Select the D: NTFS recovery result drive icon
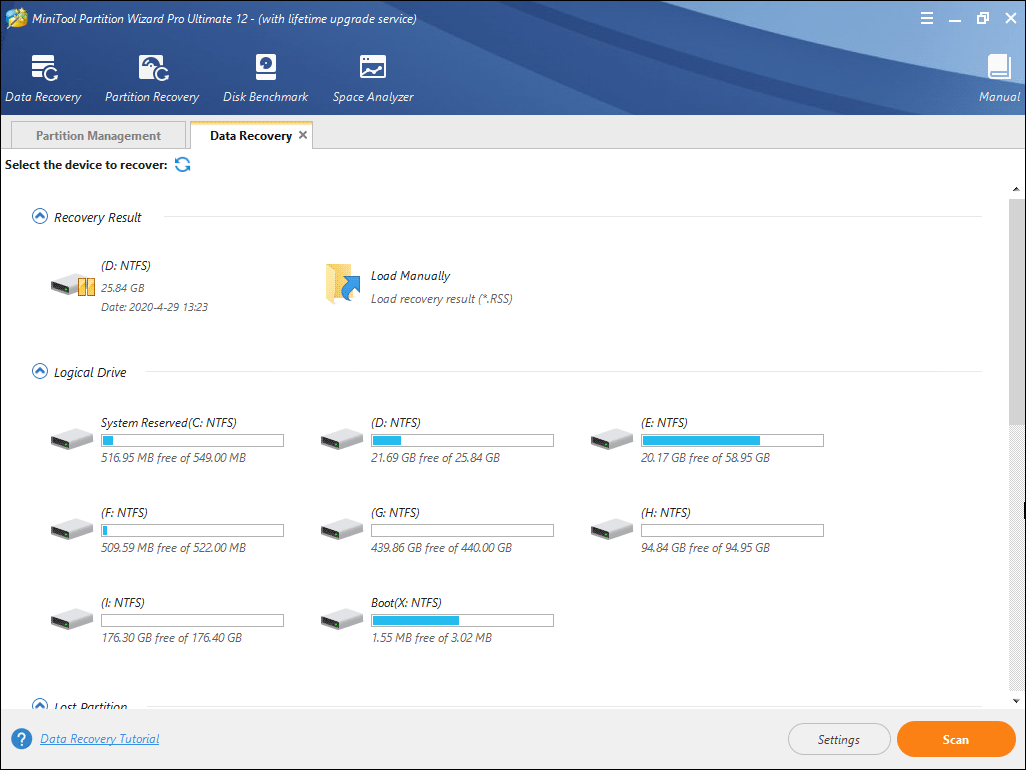 click(x=73, y=285)
